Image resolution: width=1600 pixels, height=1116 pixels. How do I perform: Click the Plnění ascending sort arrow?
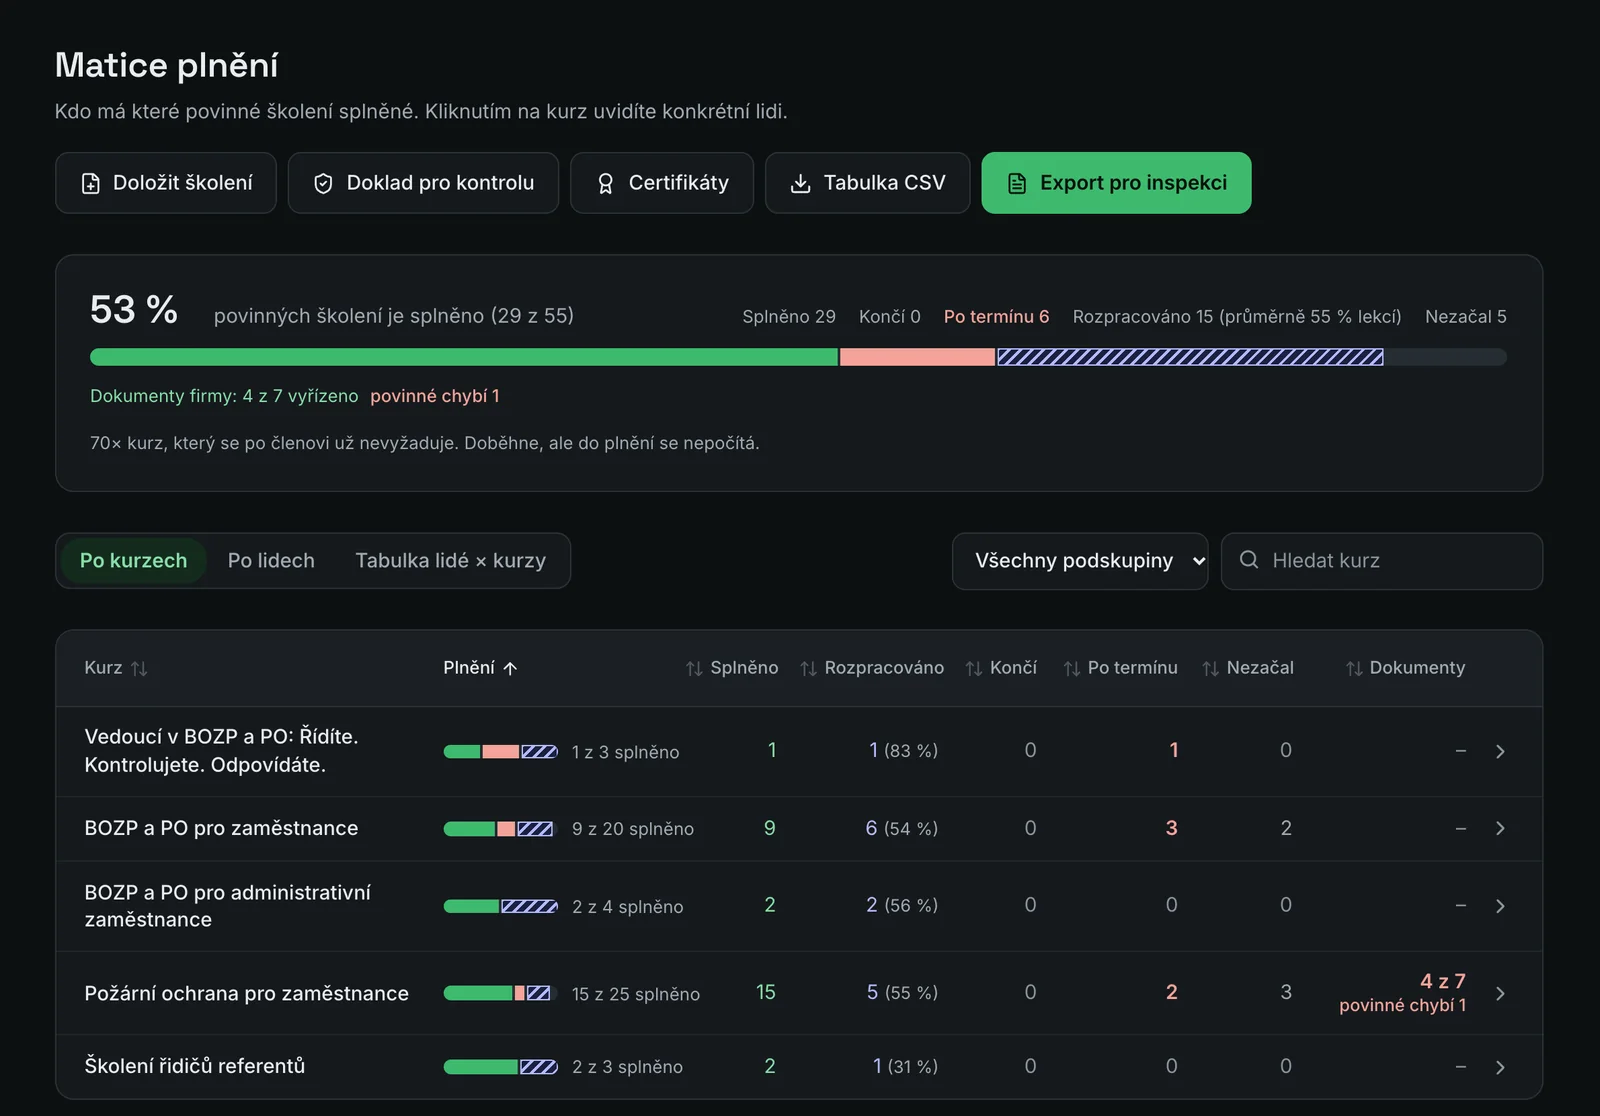pyautogui.click(x=510, y=668)
